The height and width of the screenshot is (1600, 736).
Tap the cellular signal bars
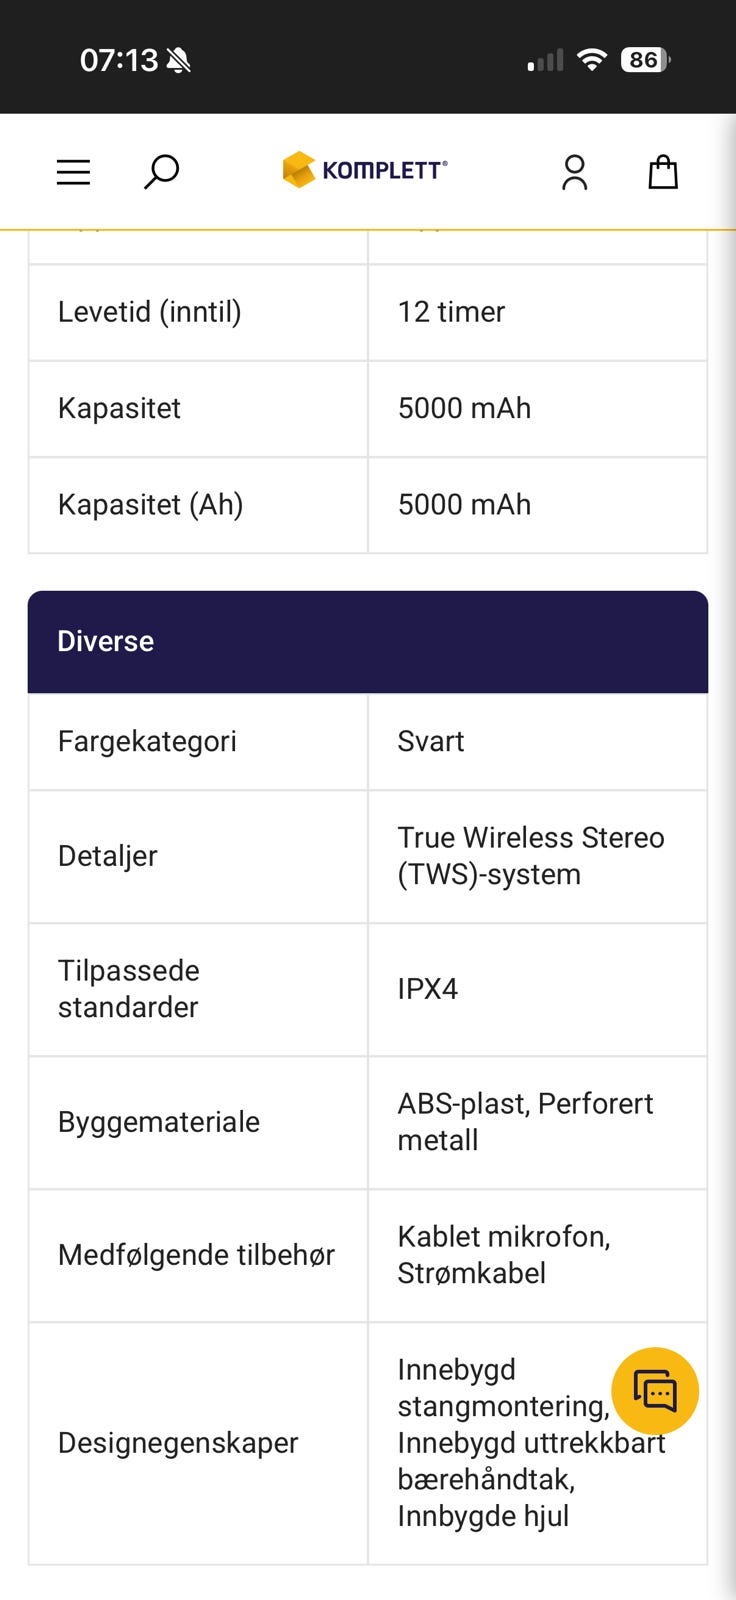tap(545, 61)
